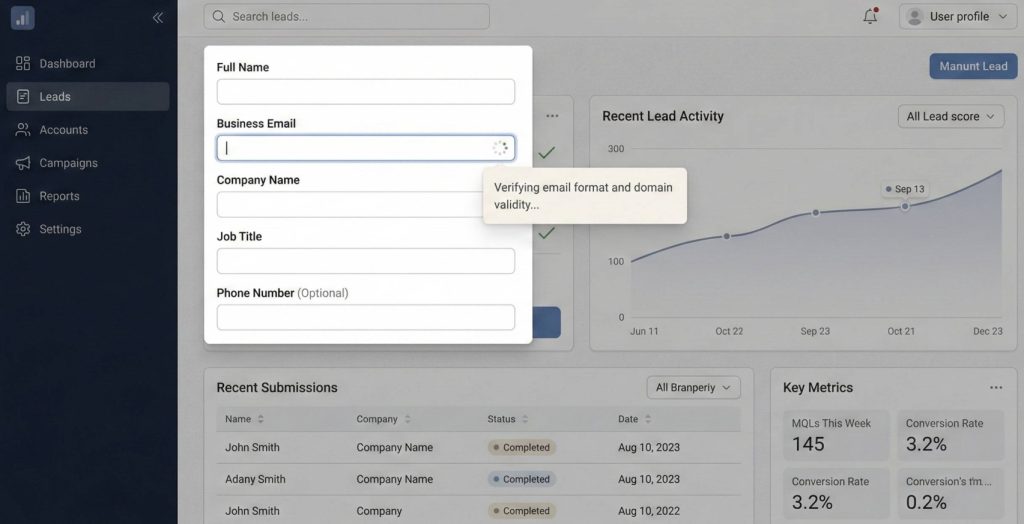This screenshot has width=1024, height=524.
Task: Click the Manunt Lead button
Action: point(973,66)
